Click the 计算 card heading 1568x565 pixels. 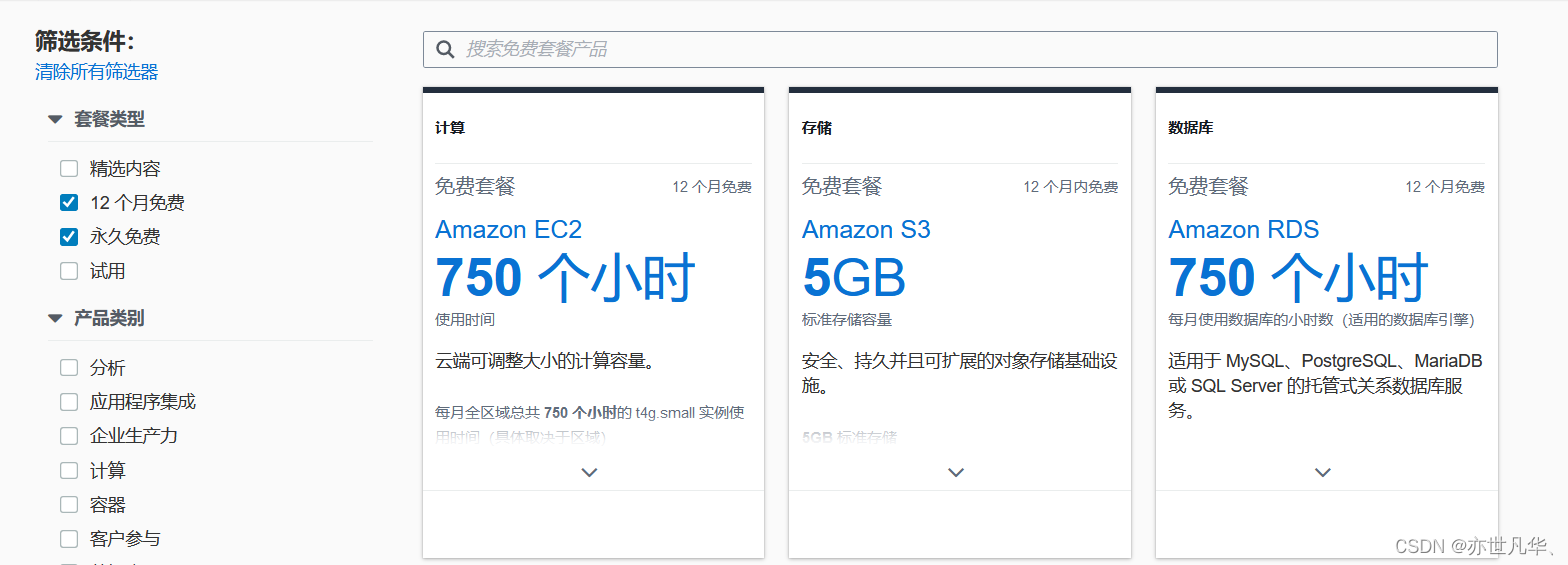click(x=450, y=128)
